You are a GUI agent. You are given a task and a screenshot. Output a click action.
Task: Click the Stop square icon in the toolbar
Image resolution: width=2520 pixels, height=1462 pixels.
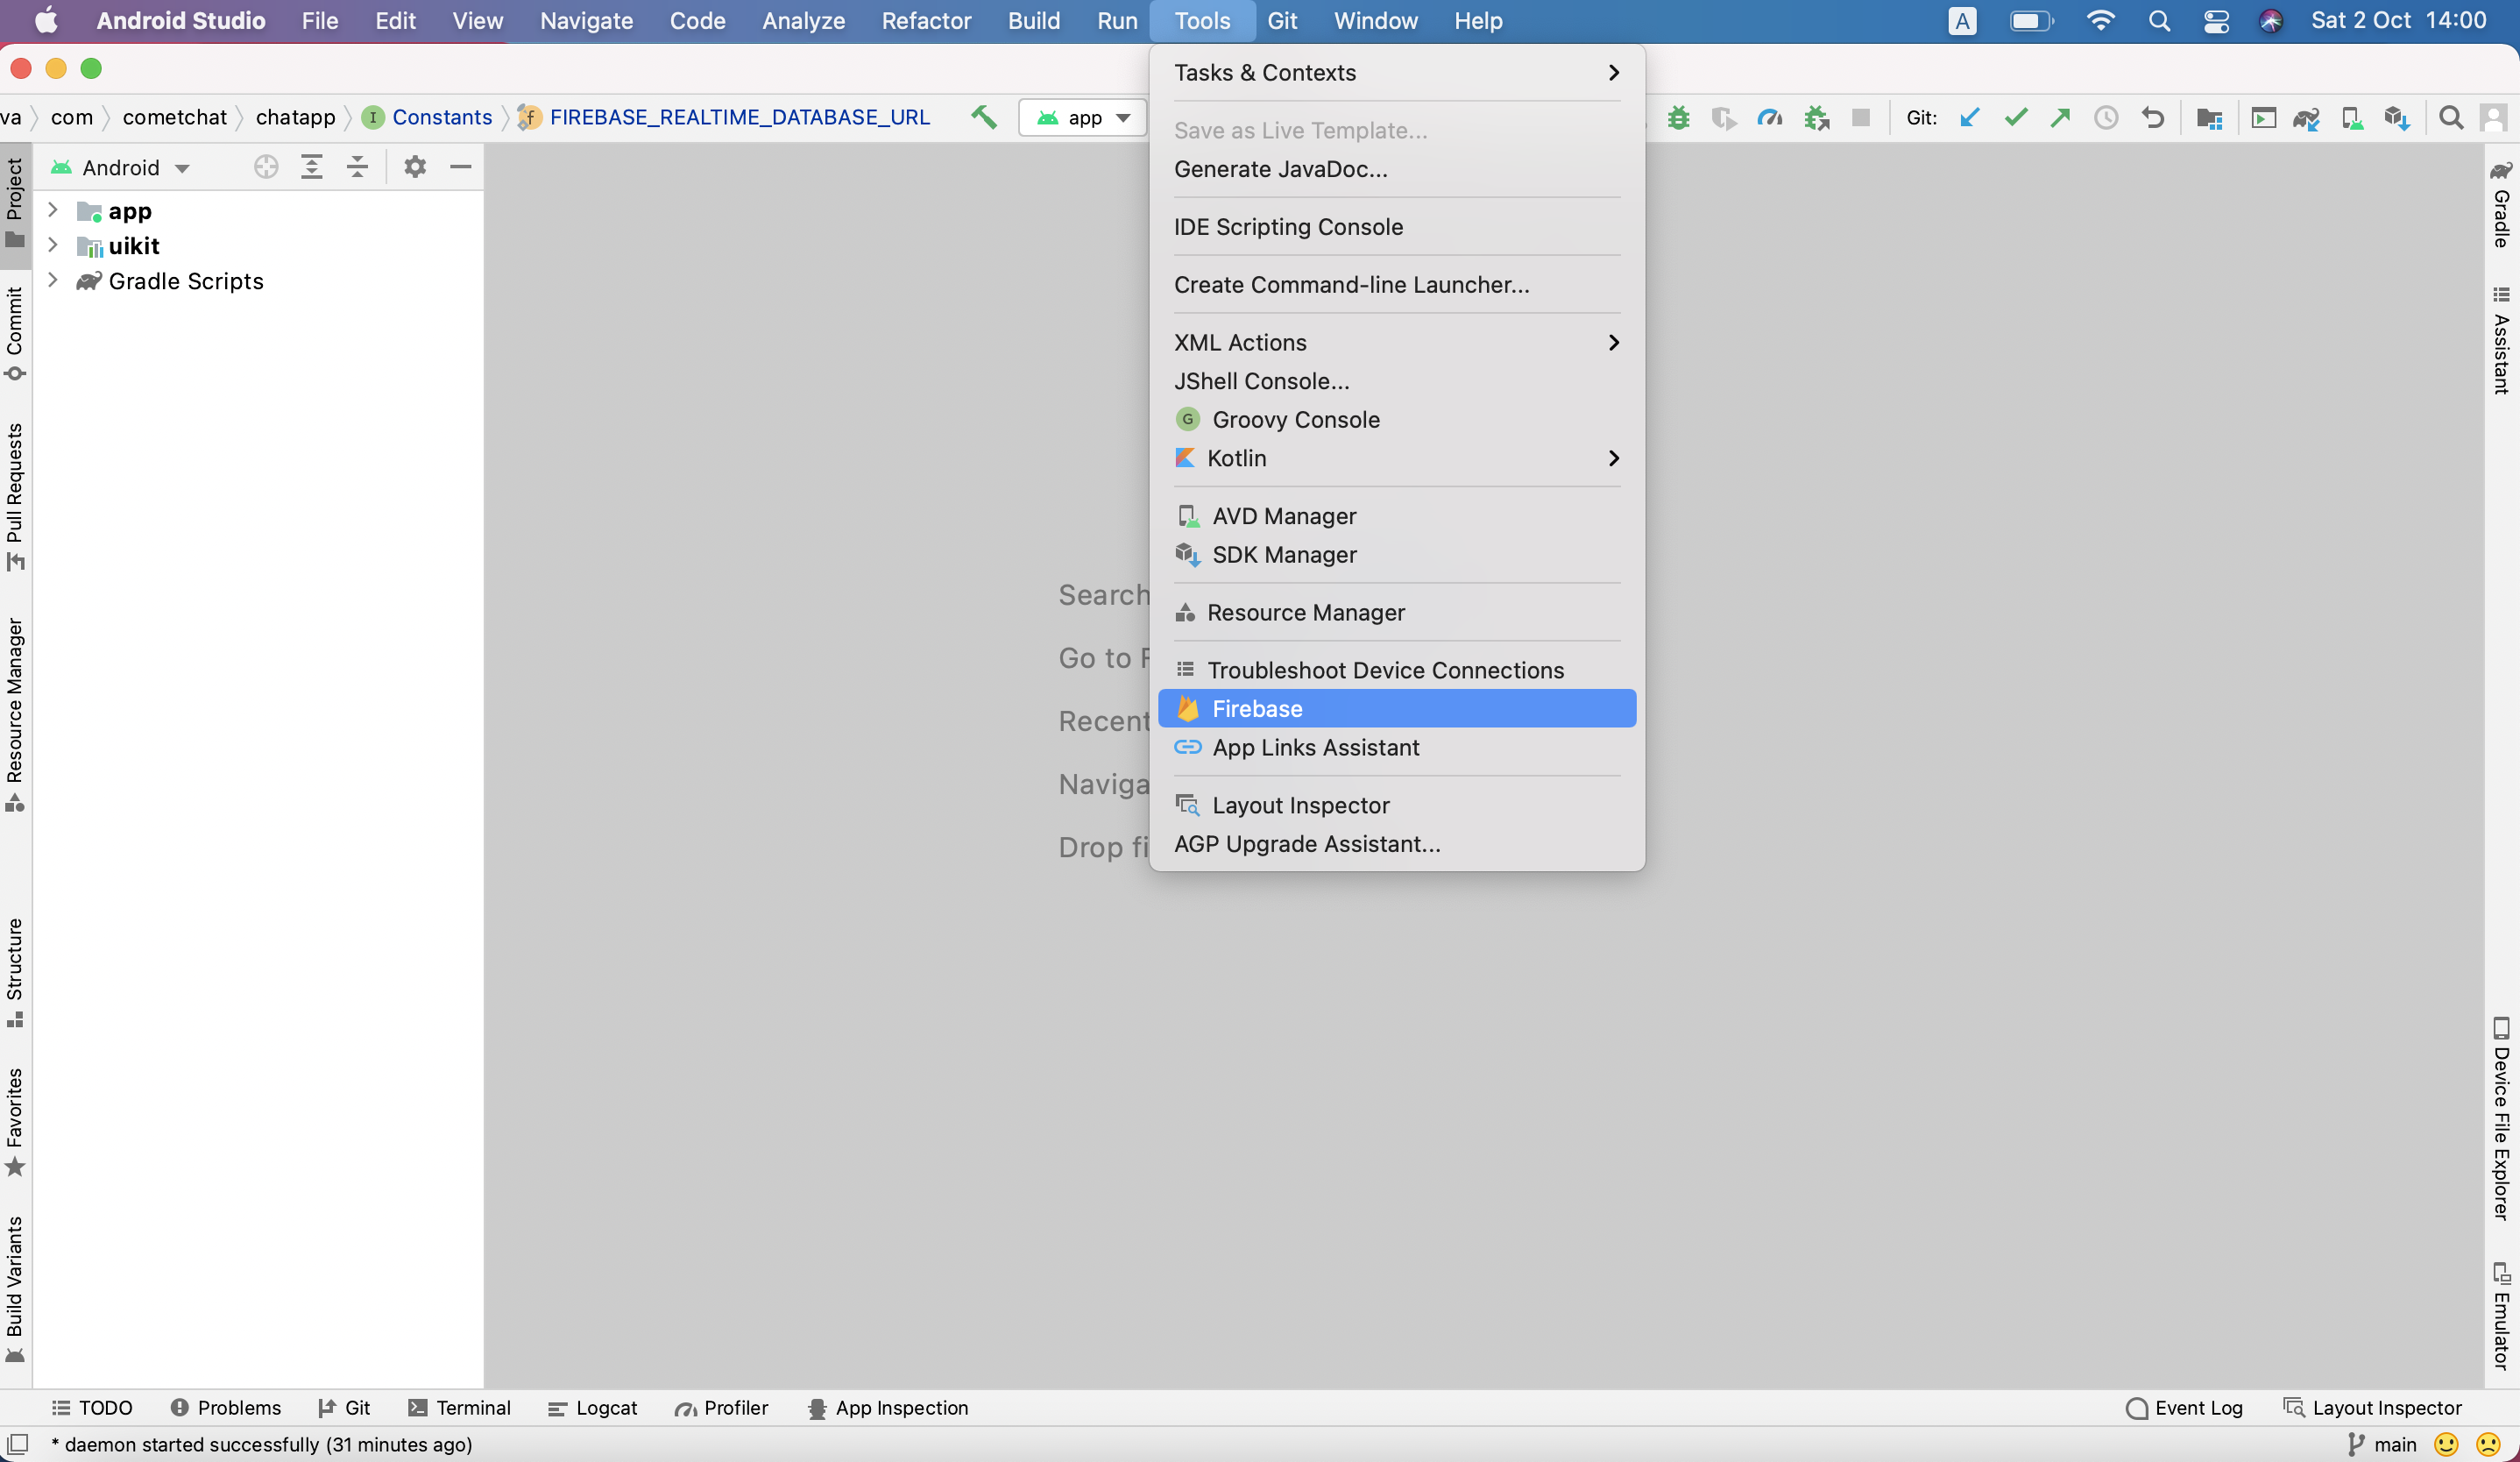pos(1861,118)
